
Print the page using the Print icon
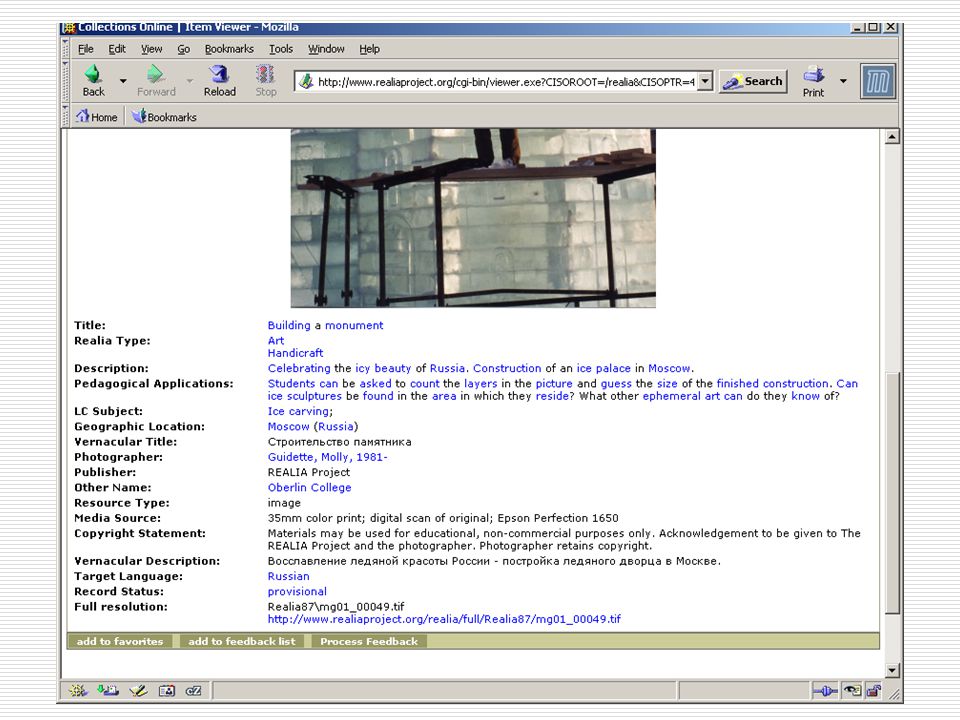[814, 74]
